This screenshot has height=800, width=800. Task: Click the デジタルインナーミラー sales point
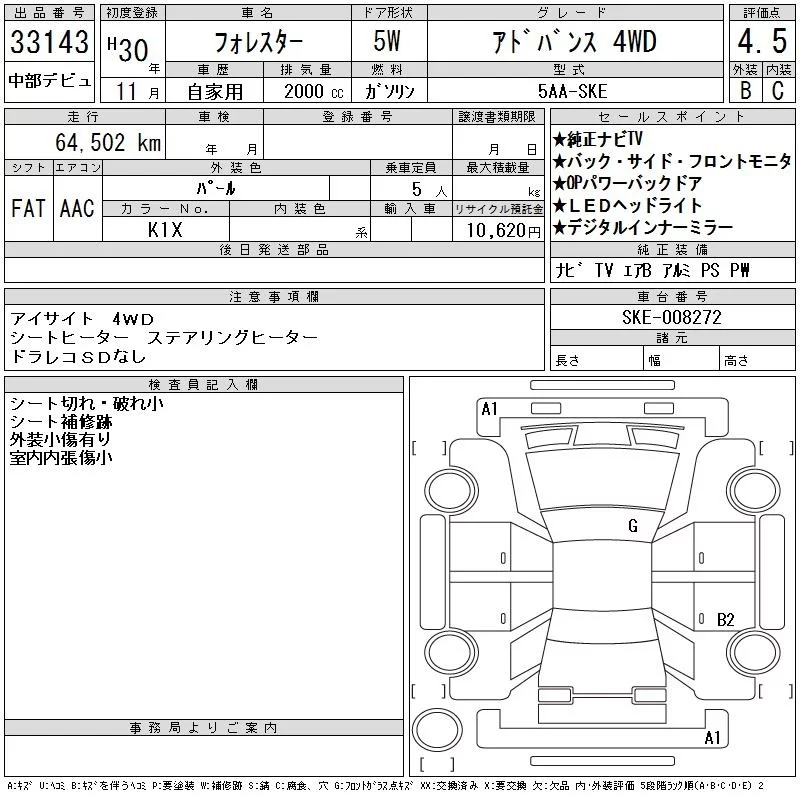point(643,228)
